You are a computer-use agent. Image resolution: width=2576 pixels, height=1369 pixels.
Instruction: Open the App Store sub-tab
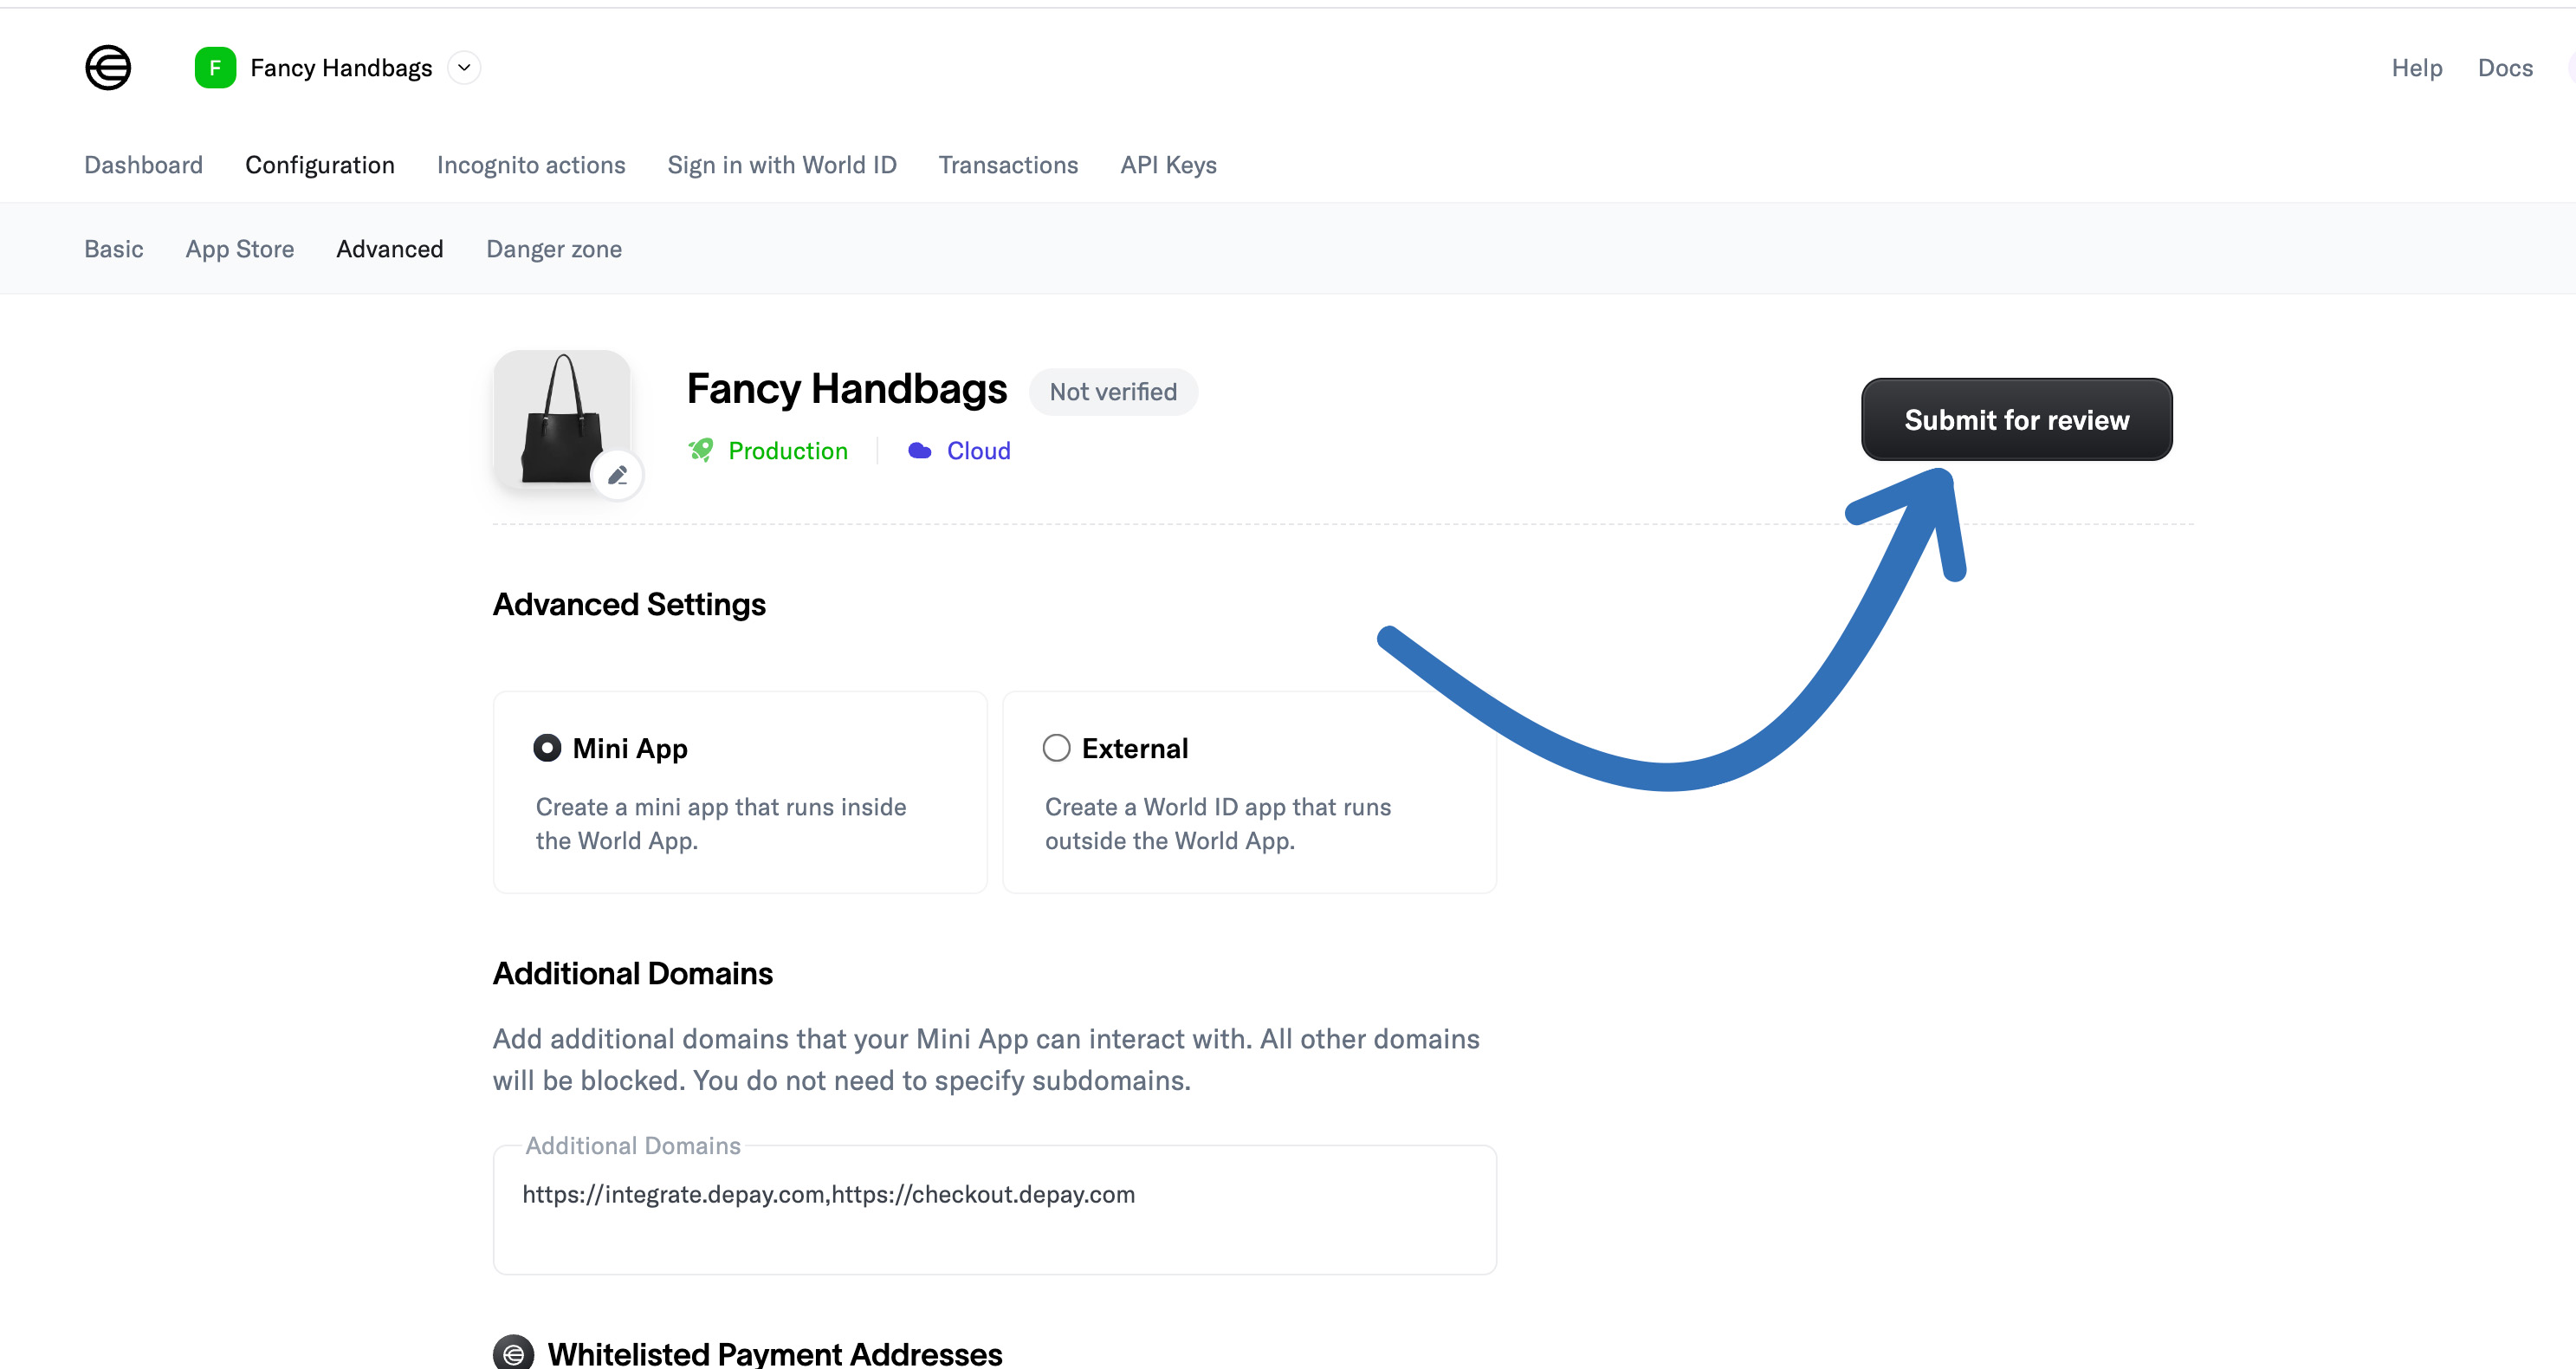[x=240, y=249]
